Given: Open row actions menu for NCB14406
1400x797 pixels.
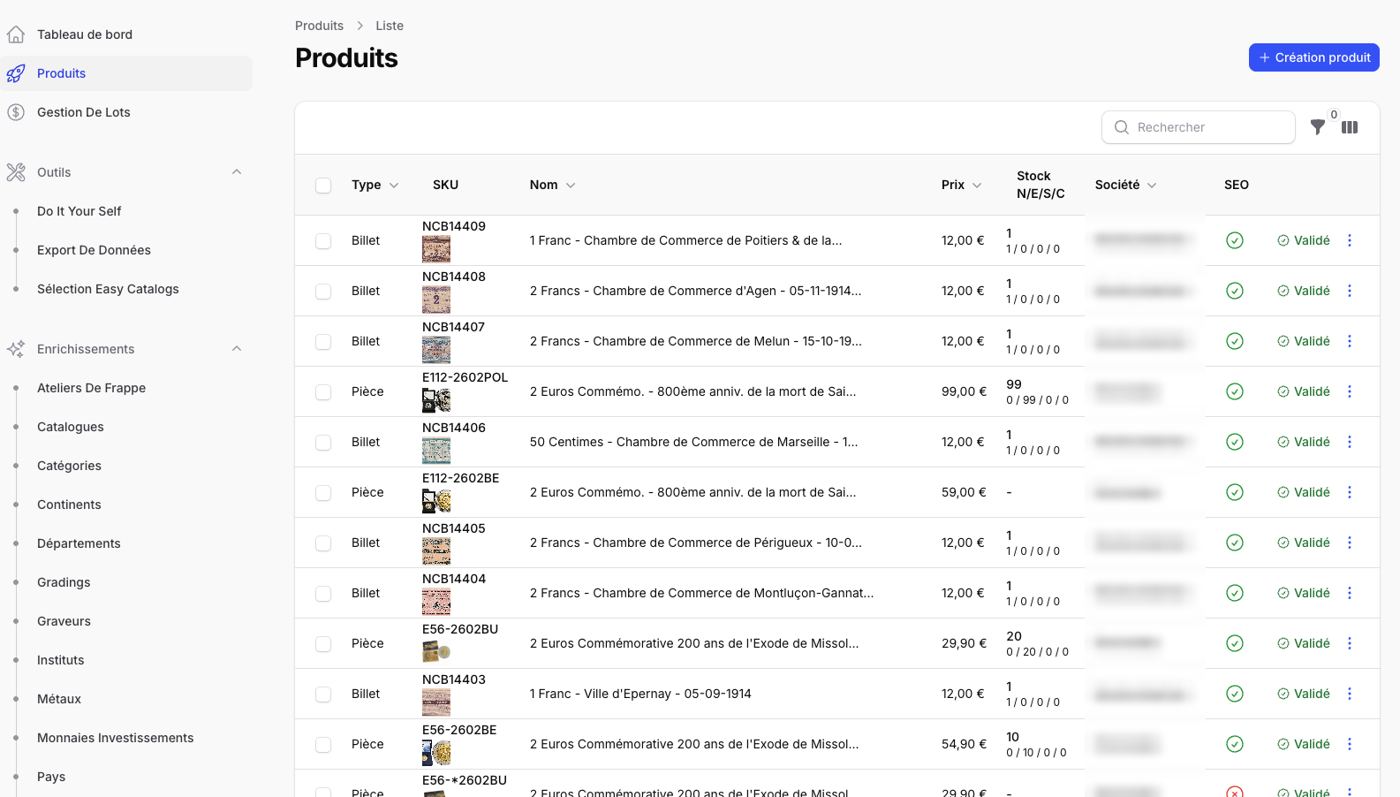Looking at the screenshot, I should click(x=1350, y=441).
